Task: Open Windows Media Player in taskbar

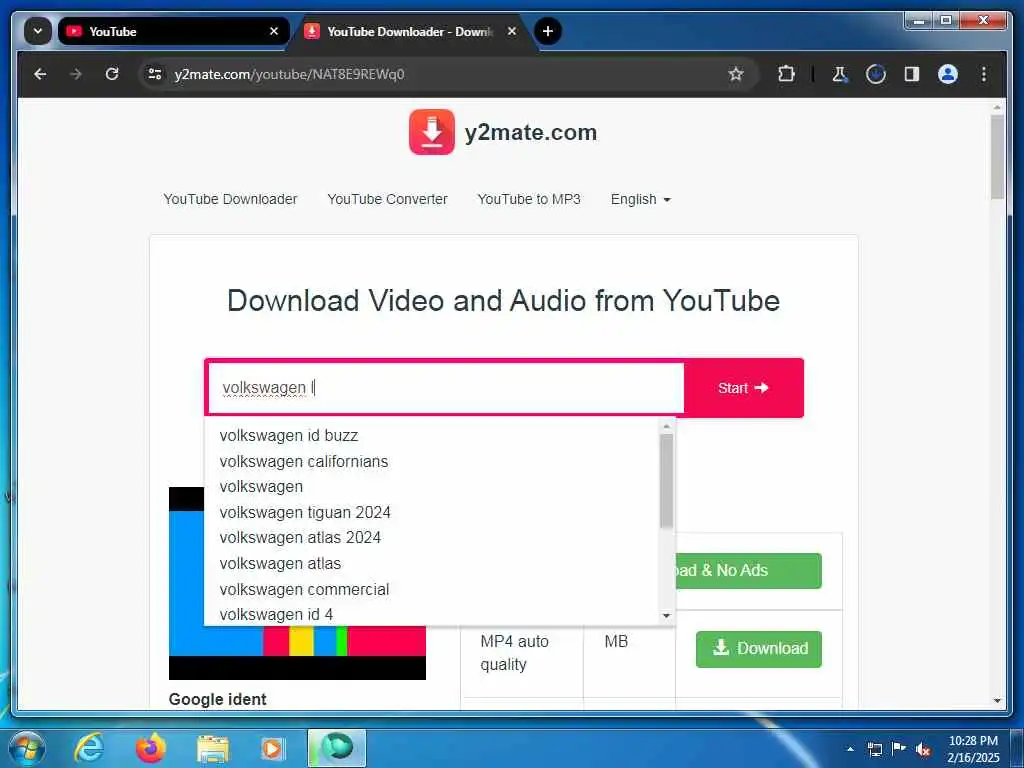Action: point(272,749)
